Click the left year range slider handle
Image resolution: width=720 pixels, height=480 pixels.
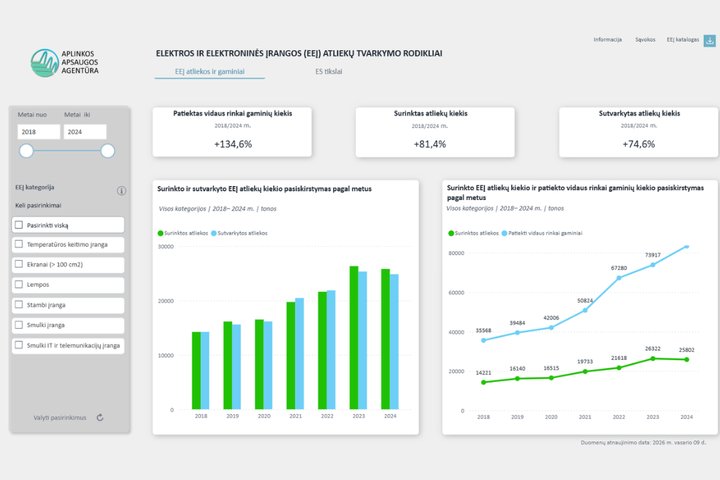(x=26, y=151)
